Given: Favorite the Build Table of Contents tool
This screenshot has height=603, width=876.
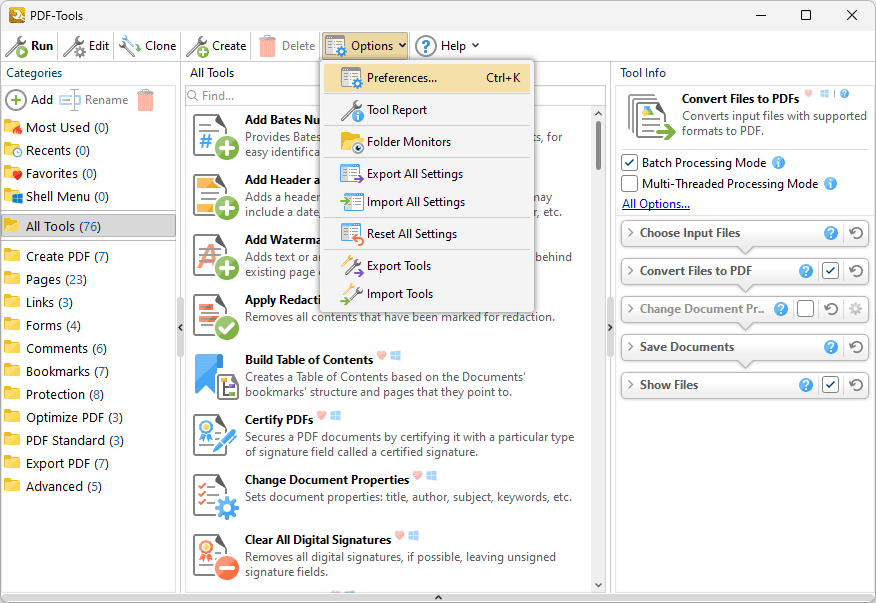Looking at the screenshot, I should (382, 355).
